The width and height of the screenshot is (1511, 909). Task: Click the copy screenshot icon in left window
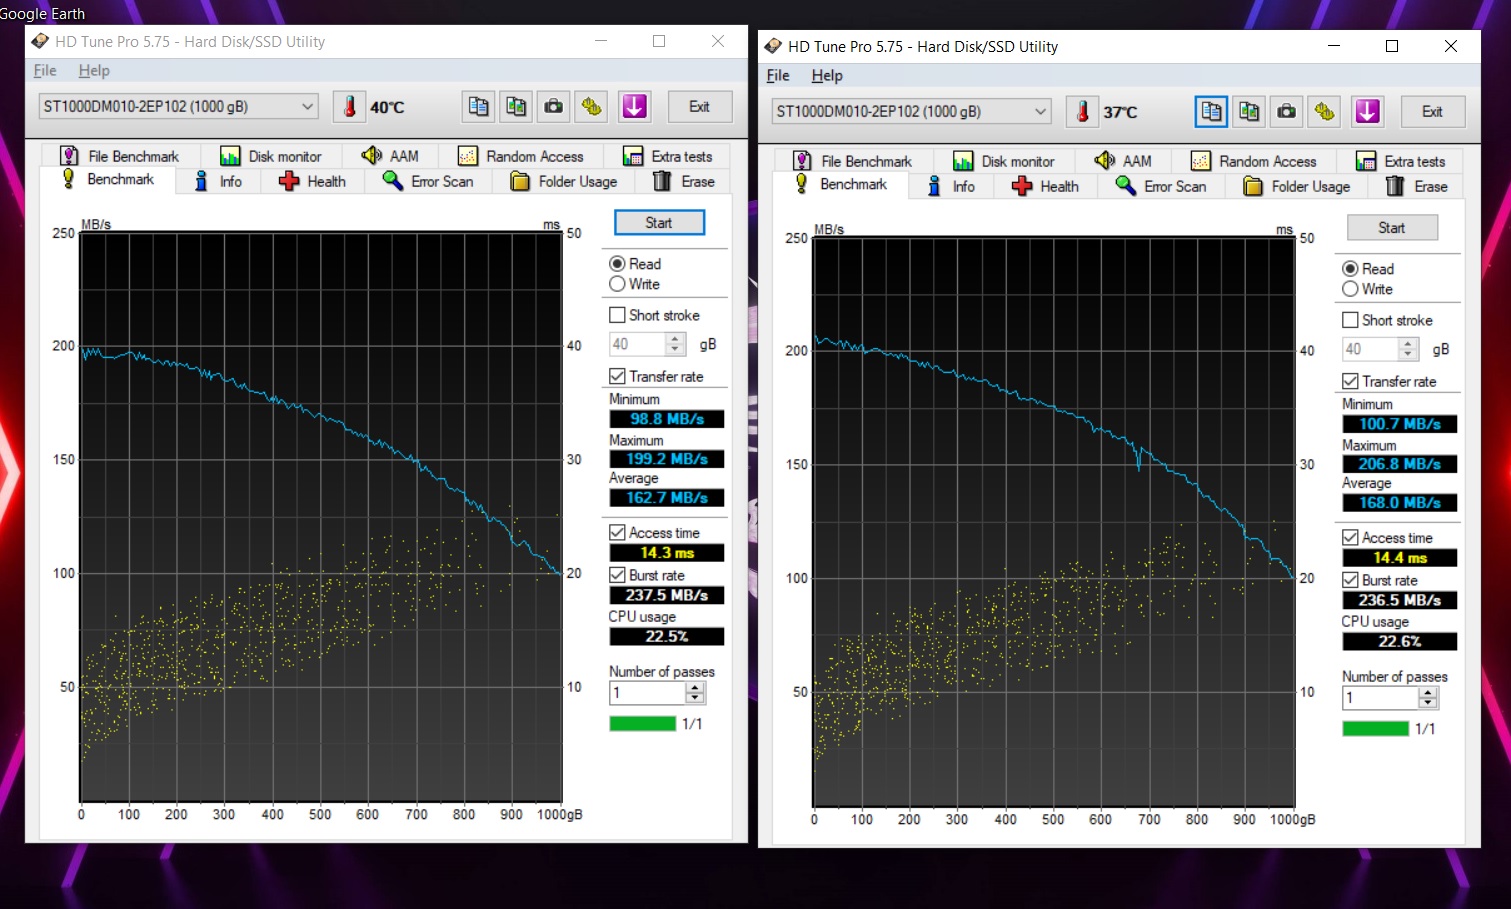(x=516, y=107)
